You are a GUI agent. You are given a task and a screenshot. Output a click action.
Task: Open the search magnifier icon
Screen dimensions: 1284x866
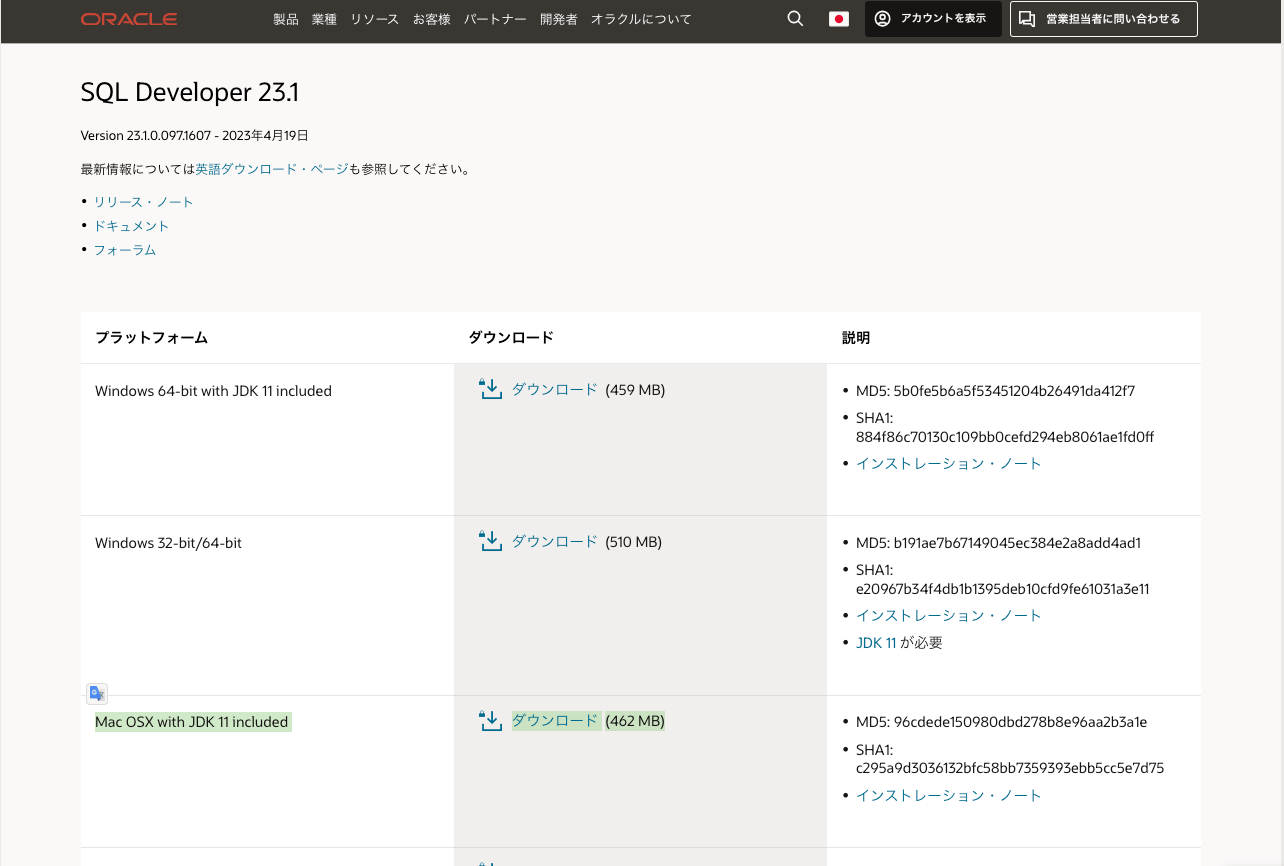point(795,19)
